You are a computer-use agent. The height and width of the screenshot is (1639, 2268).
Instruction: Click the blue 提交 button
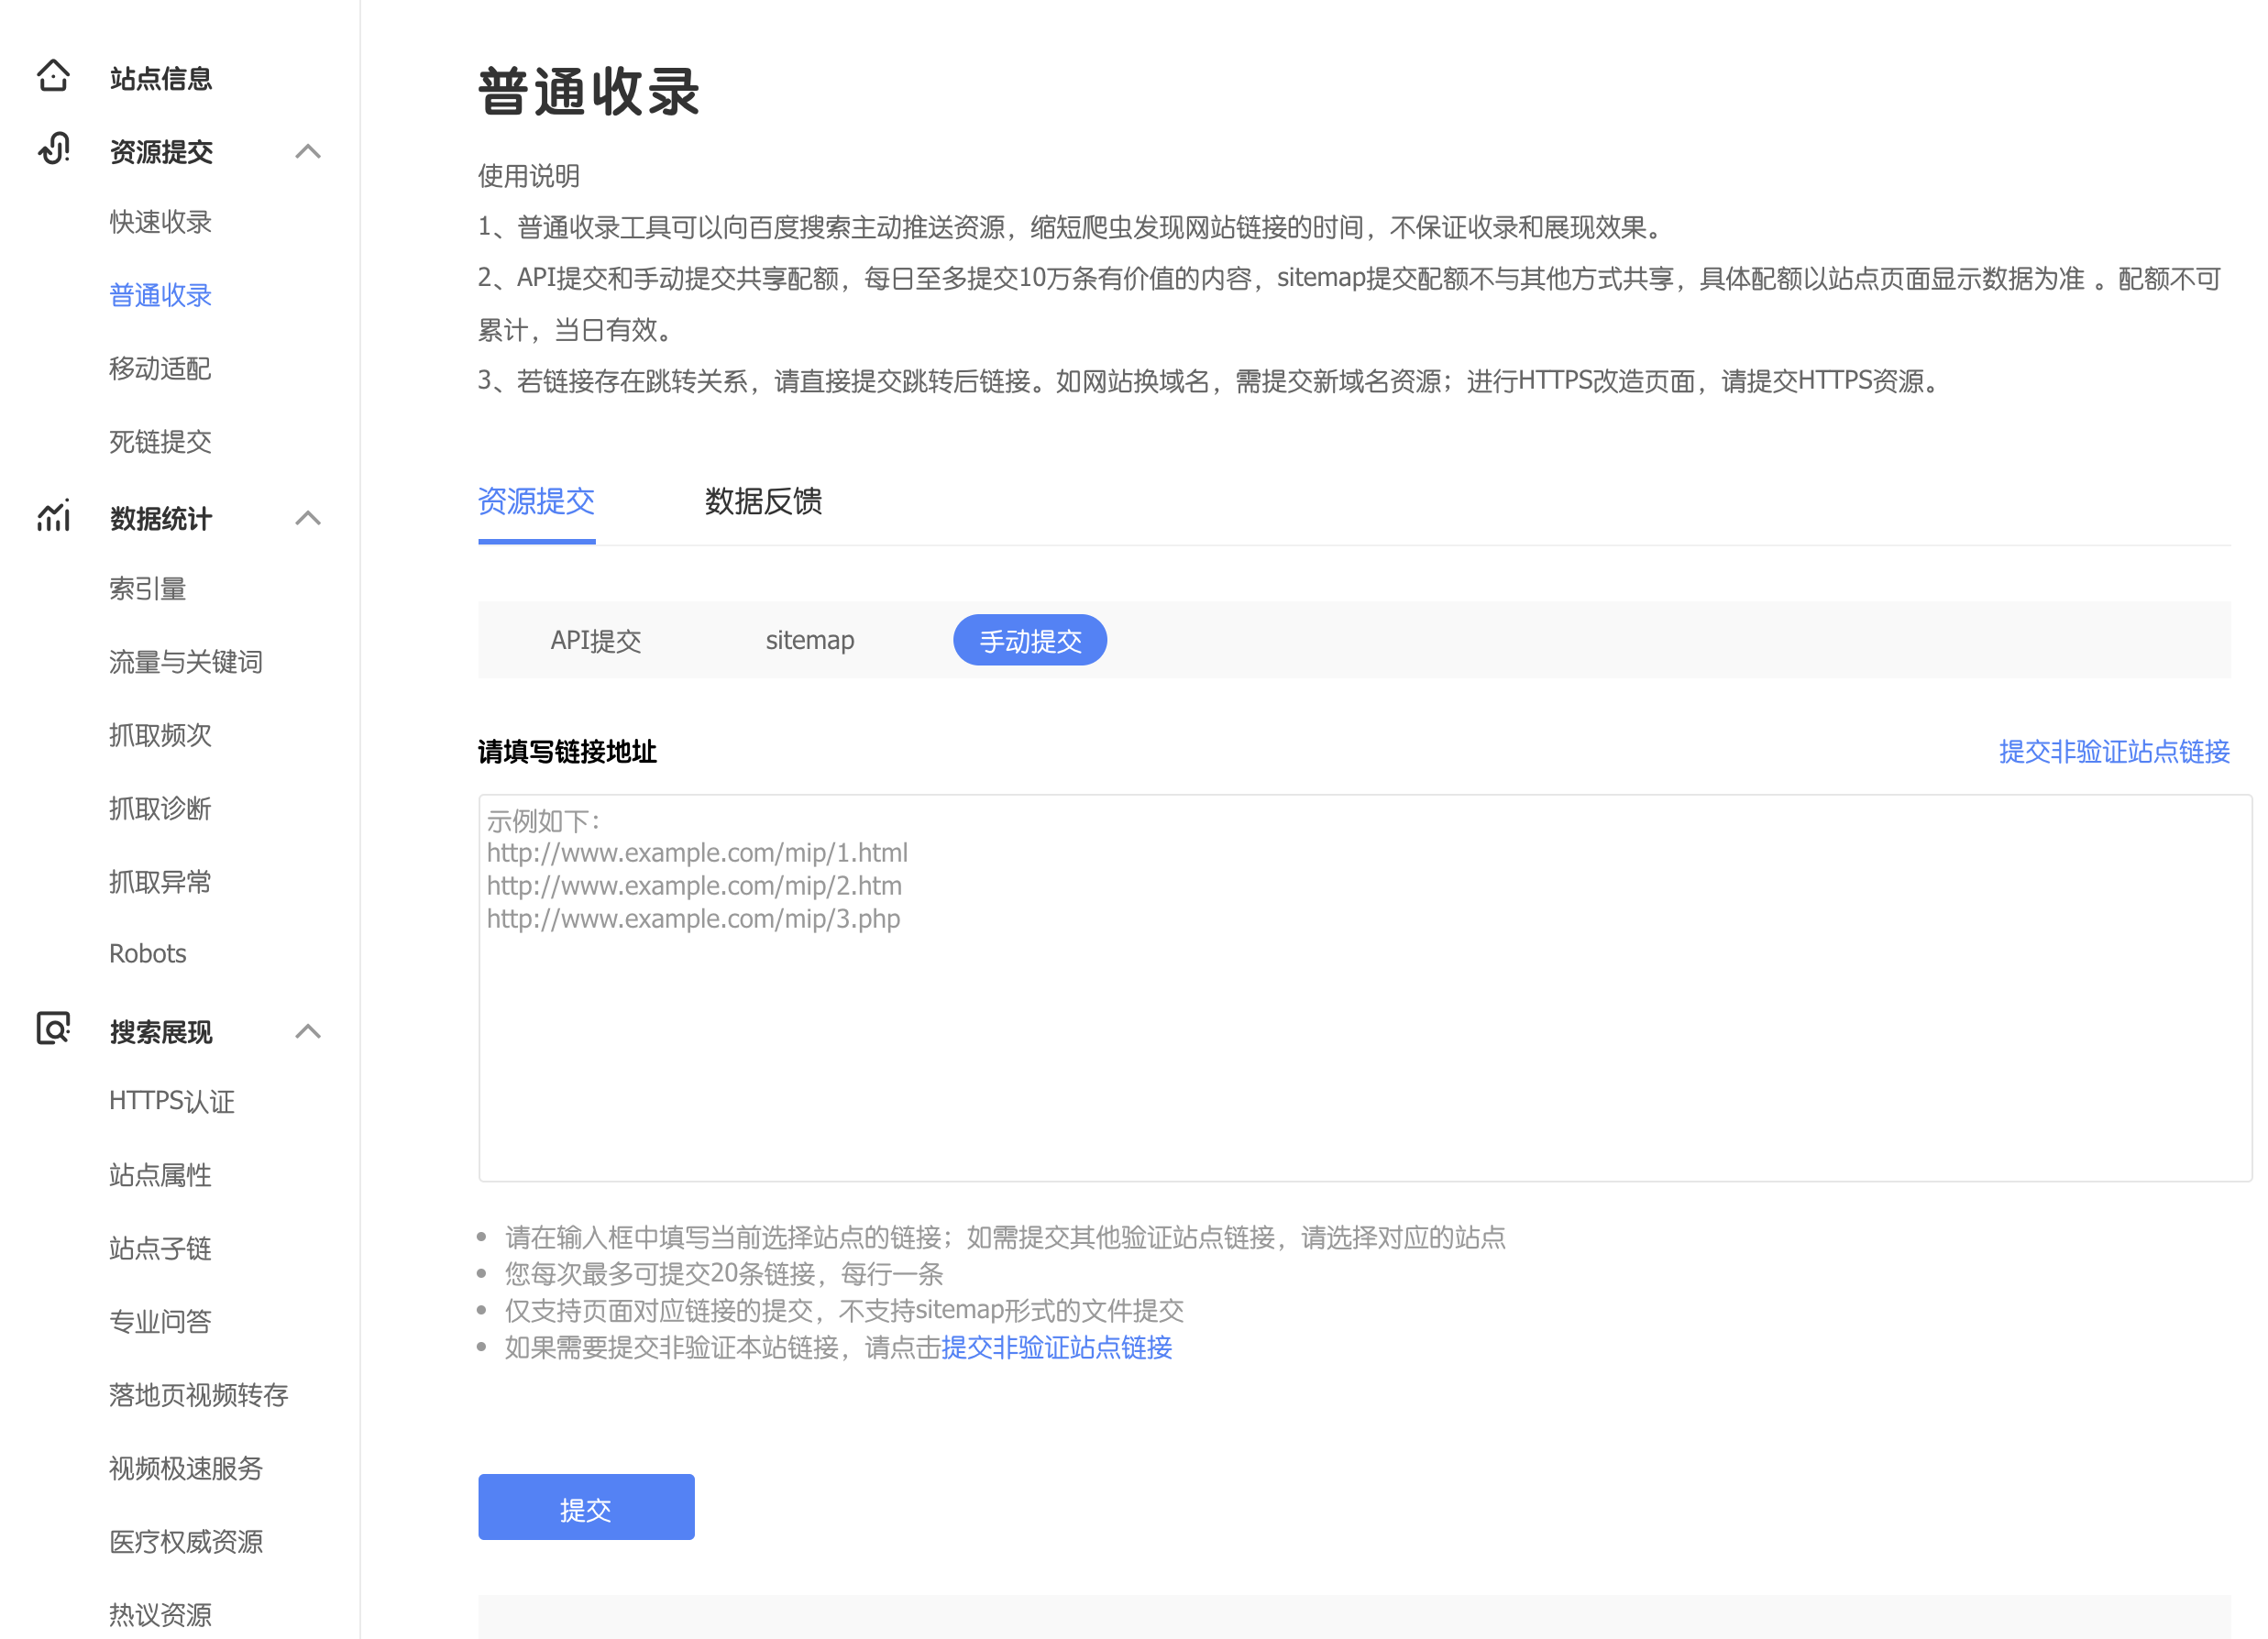point(586,1507)
